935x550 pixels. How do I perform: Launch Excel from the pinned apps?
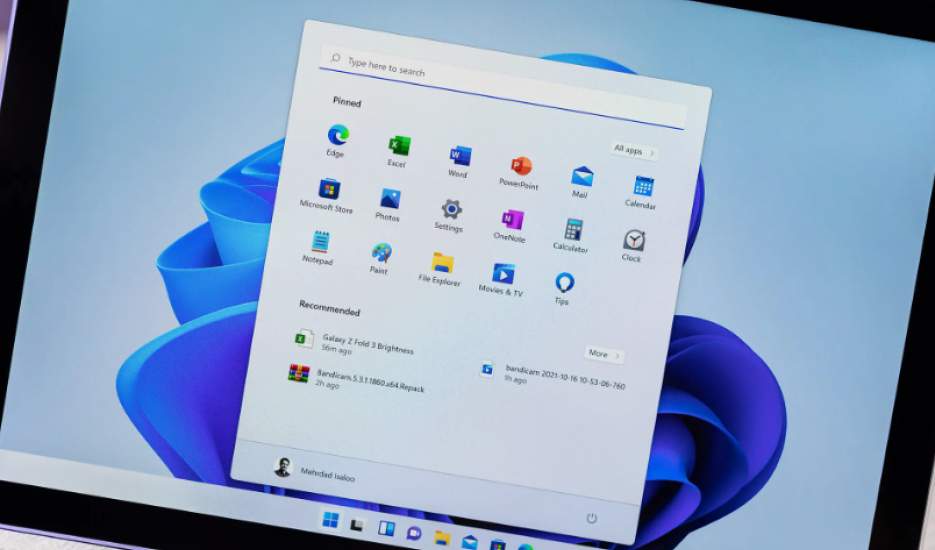(399, 146)
